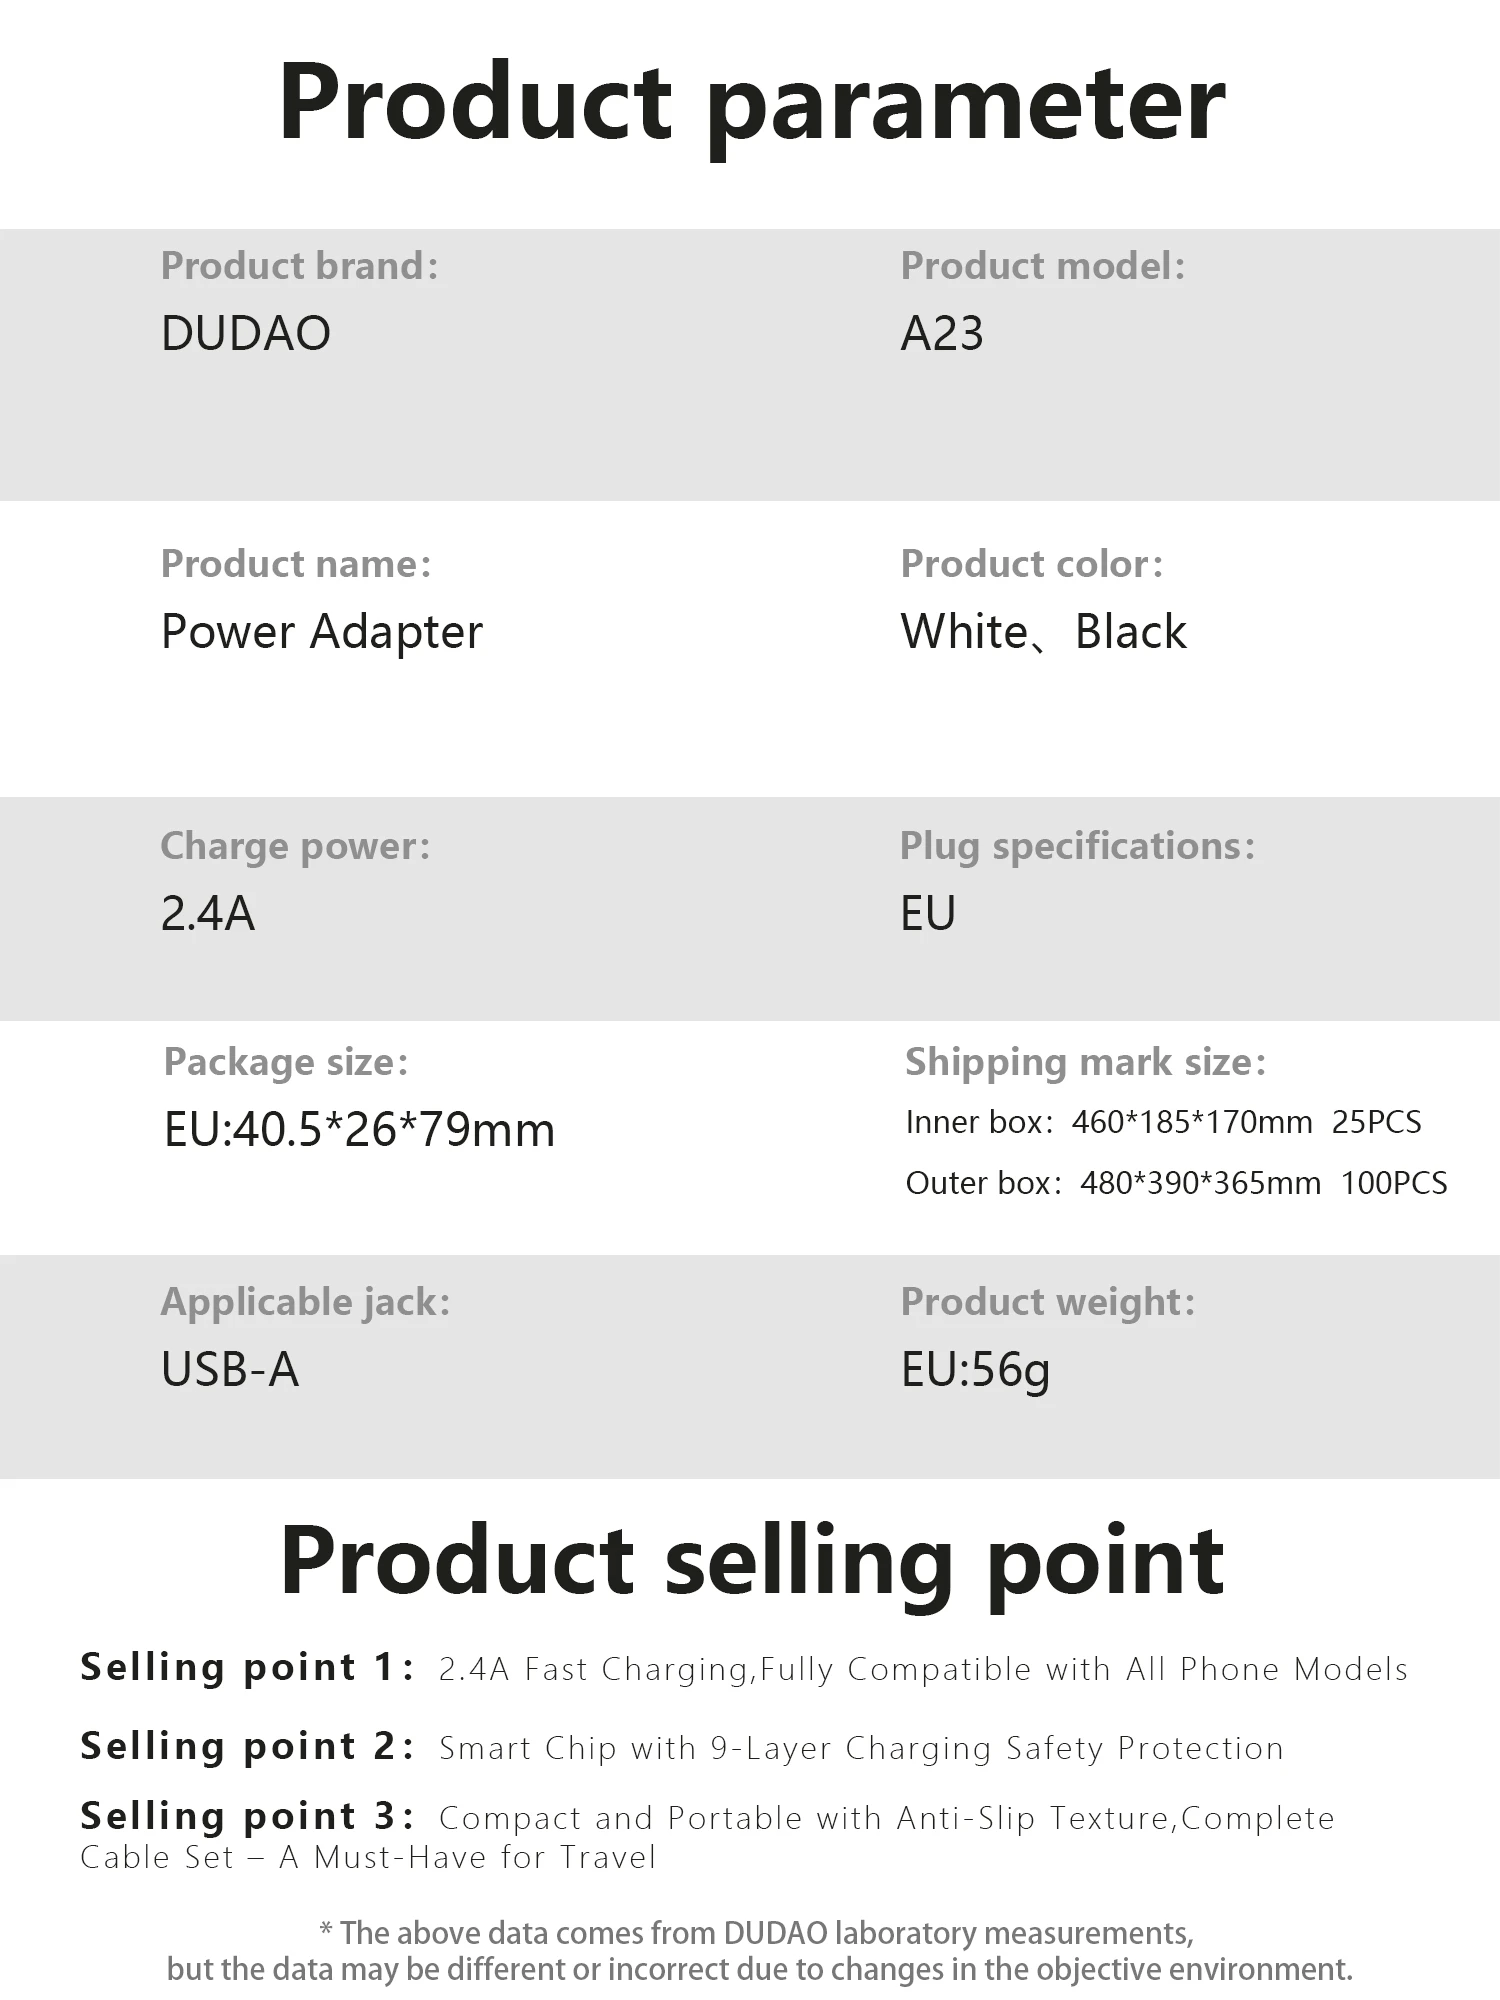The height and width of the screenshot is (2000, 1500).
Task: Select the "EU:56g" product weight value
Action: pos(975,1370)
